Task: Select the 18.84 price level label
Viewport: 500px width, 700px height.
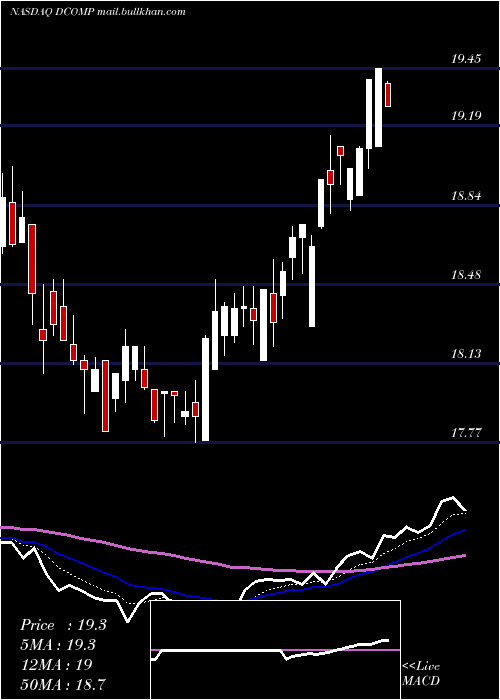Action: point(466,196)
